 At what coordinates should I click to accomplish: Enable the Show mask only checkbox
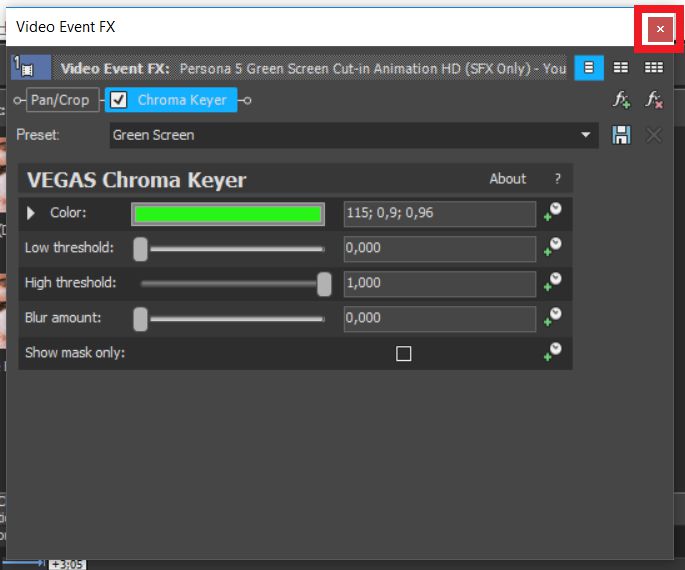(404, 353)
